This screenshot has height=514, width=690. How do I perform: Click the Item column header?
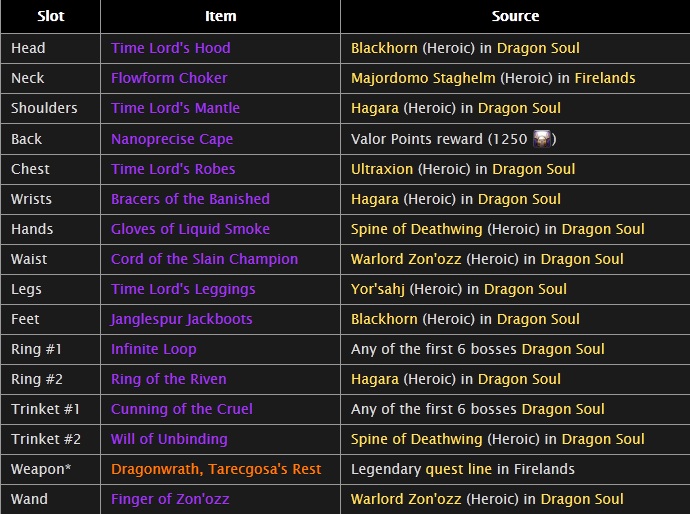coord(220,16)
